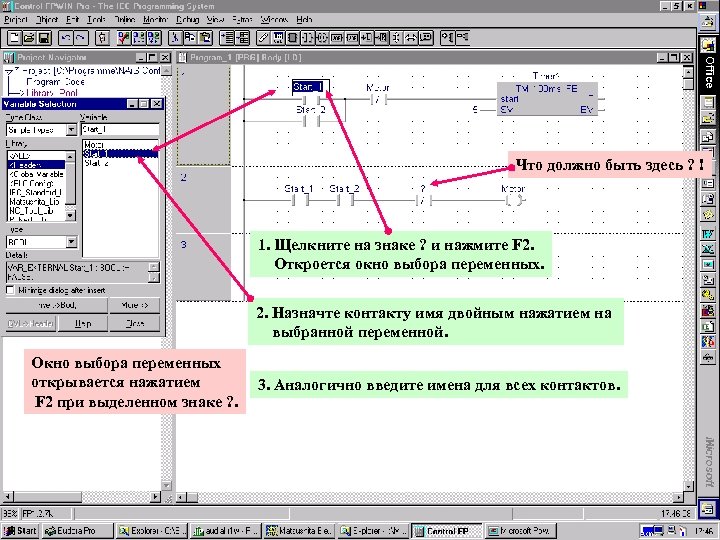This screenshot has width=720, height=540.
Task: Click the More >> button
Action: pyautogui.click(x=135, y=305)
